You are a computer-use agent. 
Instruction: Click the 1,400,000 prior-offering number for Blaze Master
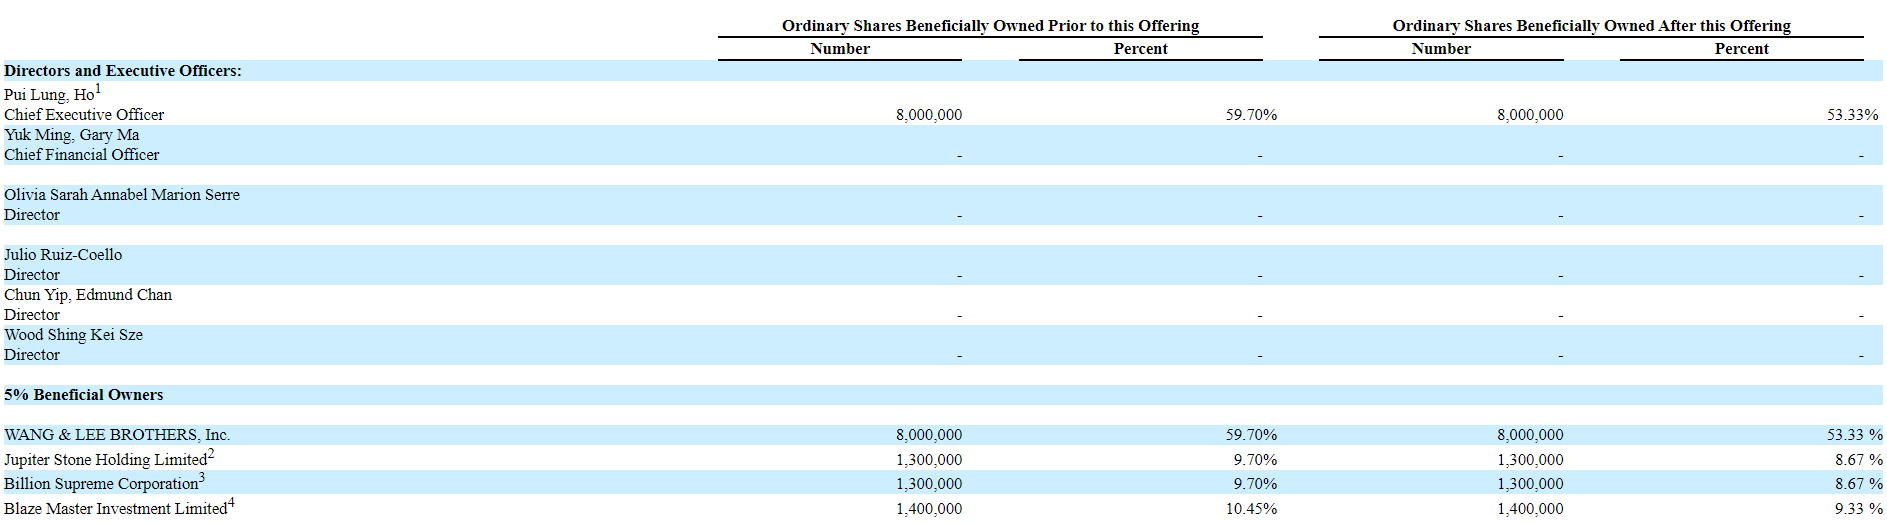pyautogui.click(x=929, y=509)
